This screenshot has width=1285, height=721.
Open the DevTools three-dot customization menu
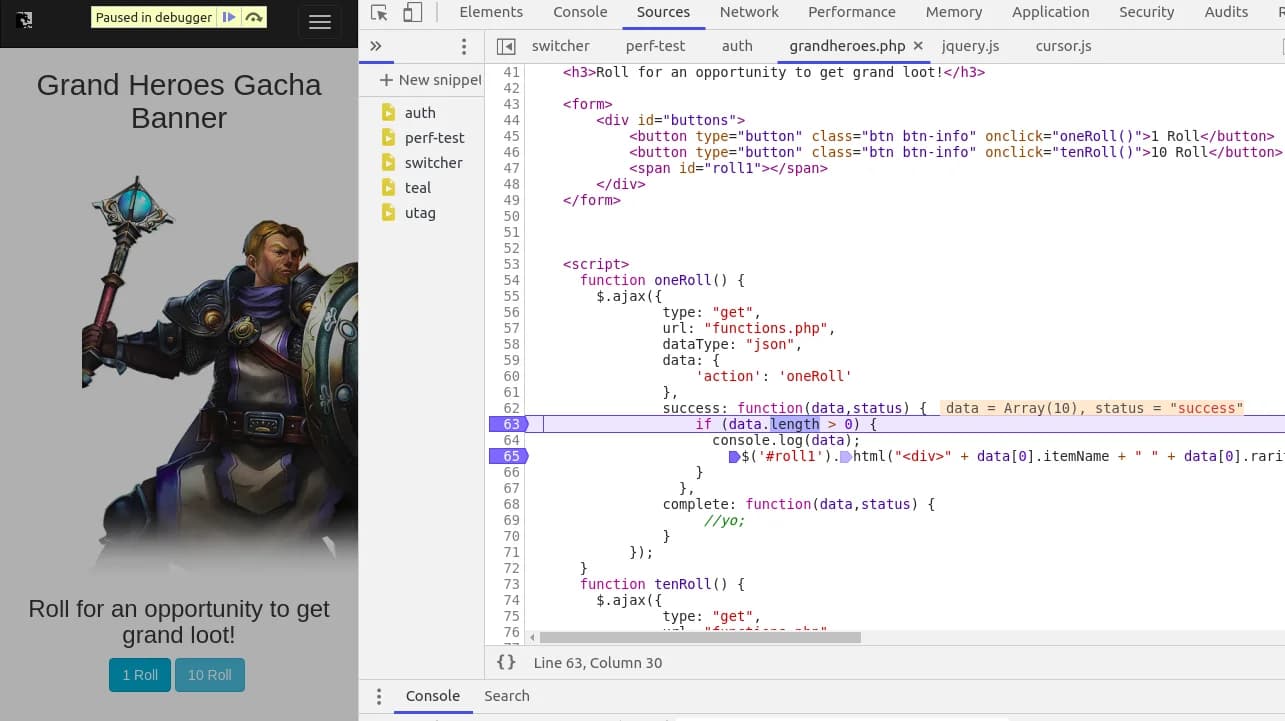(463, 47)
